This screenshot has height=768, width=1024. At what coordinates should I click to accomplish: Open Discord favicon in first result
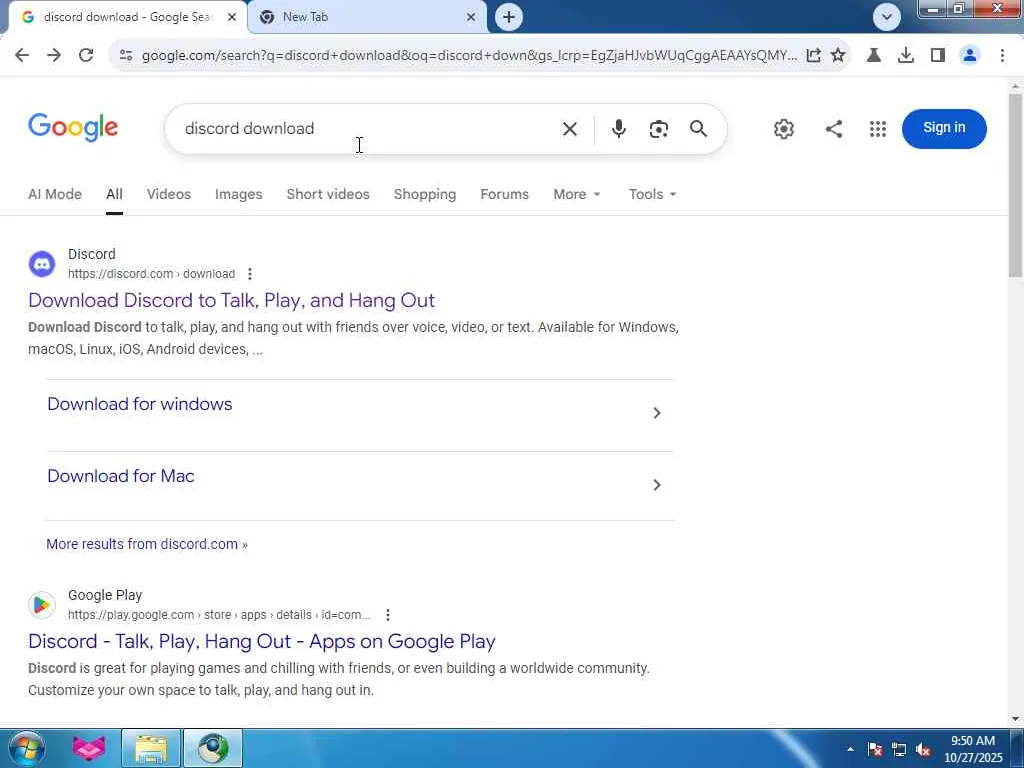coord(42,264)
